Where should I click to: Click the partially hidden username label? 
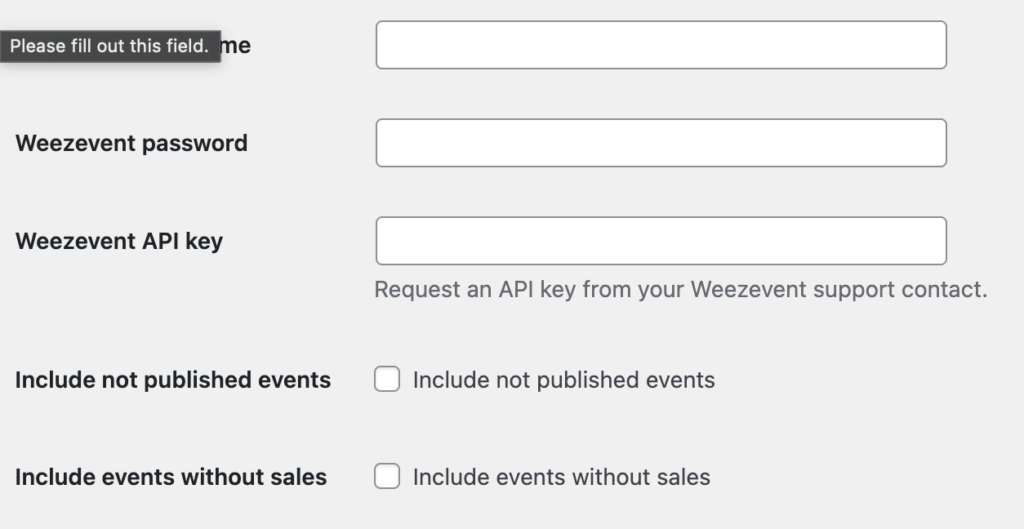[237, 46]
